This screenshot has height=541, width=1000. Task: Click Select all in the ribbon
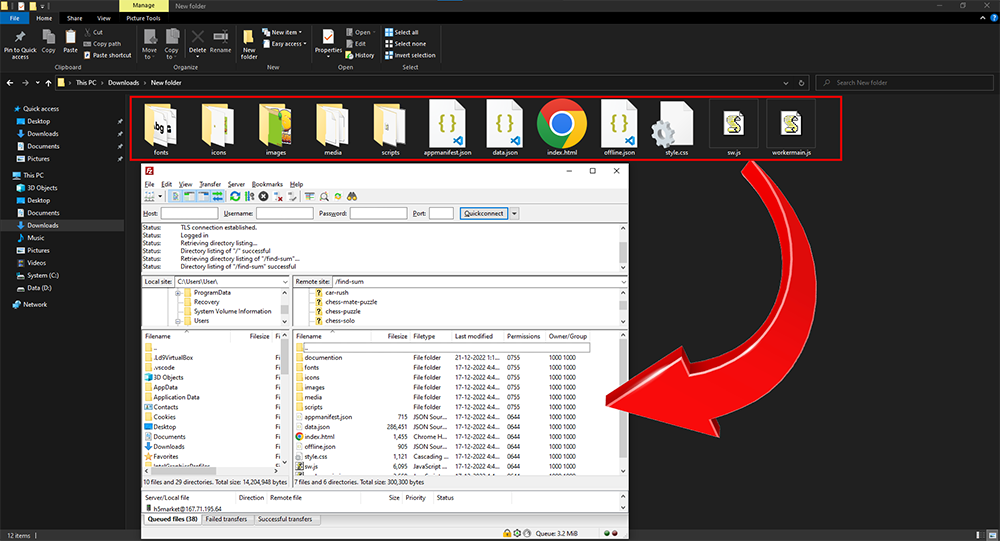(405, 32)
